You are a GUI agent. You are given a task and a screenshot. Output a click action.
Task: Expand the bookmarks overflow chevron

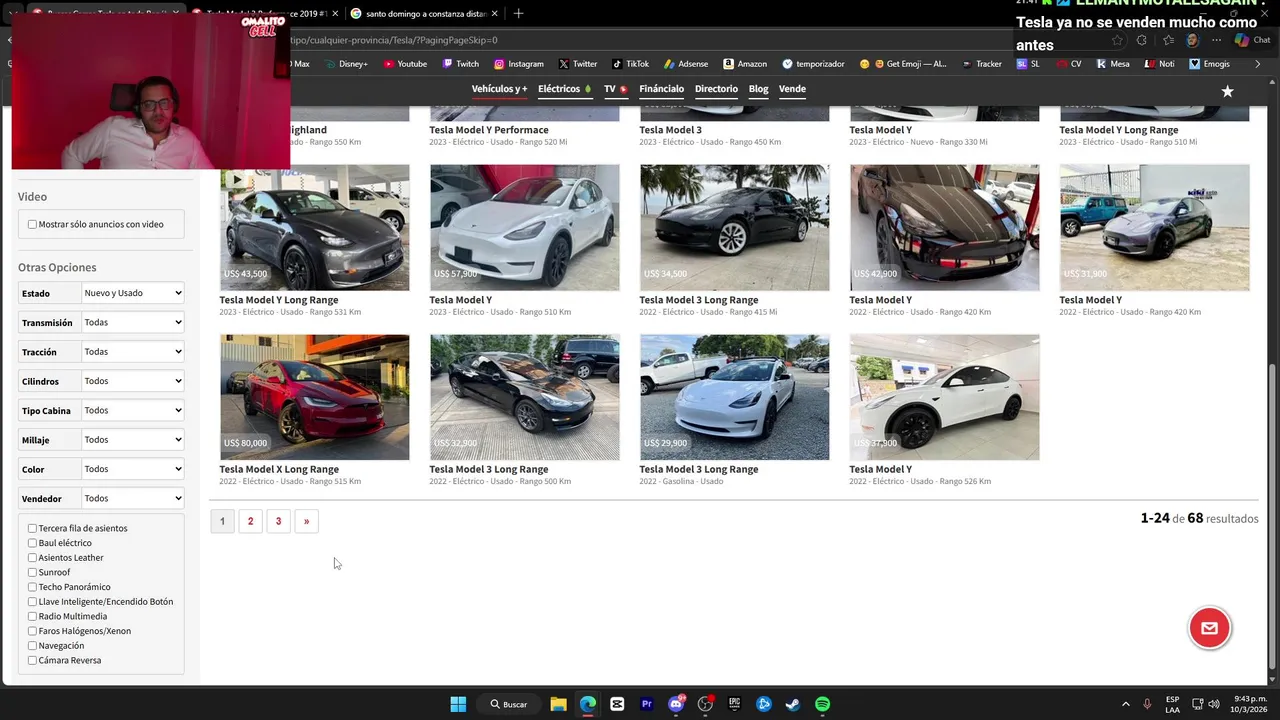[1257, 64]
